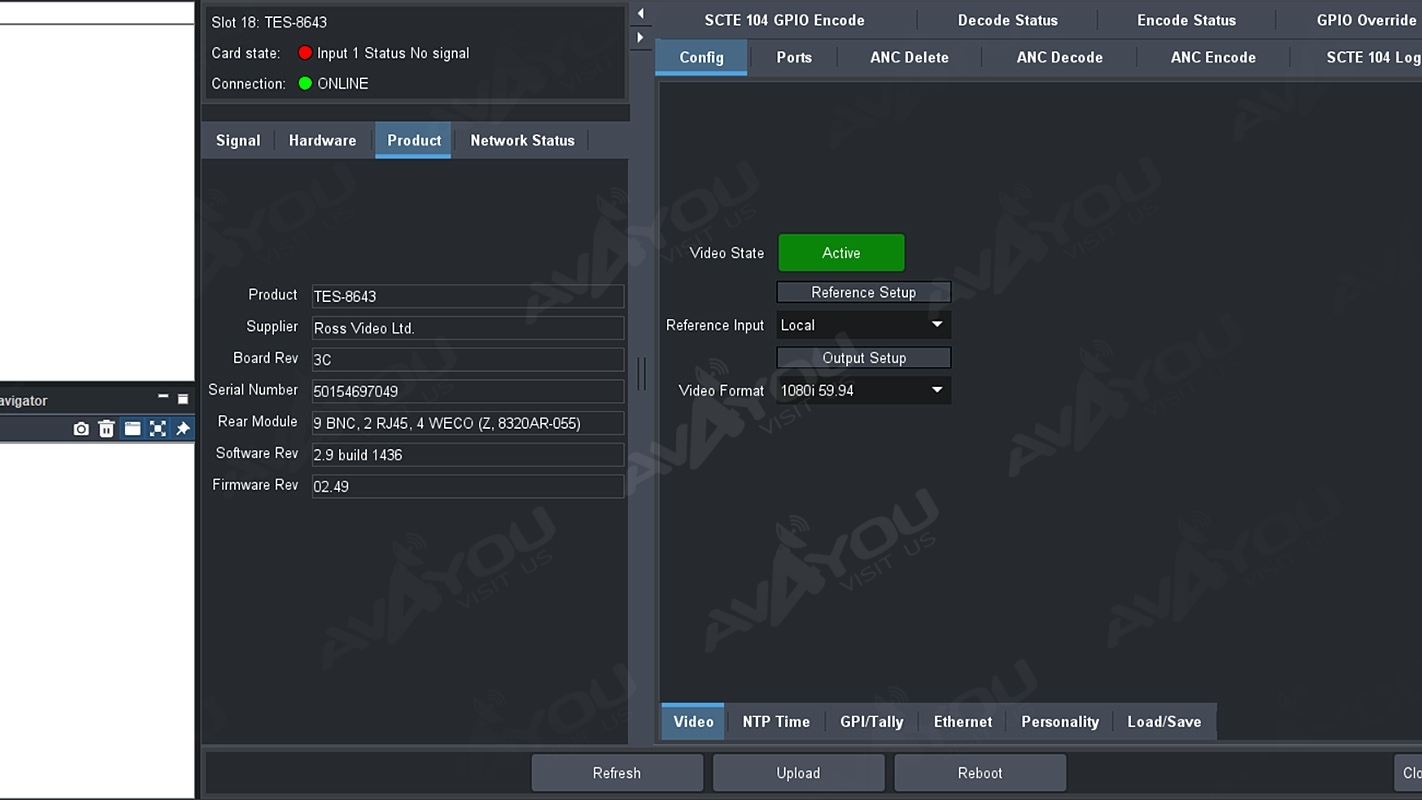Click the fit-to-screen arrows icon in navigator
This screenshot has height=800, width=1422.
158,429
